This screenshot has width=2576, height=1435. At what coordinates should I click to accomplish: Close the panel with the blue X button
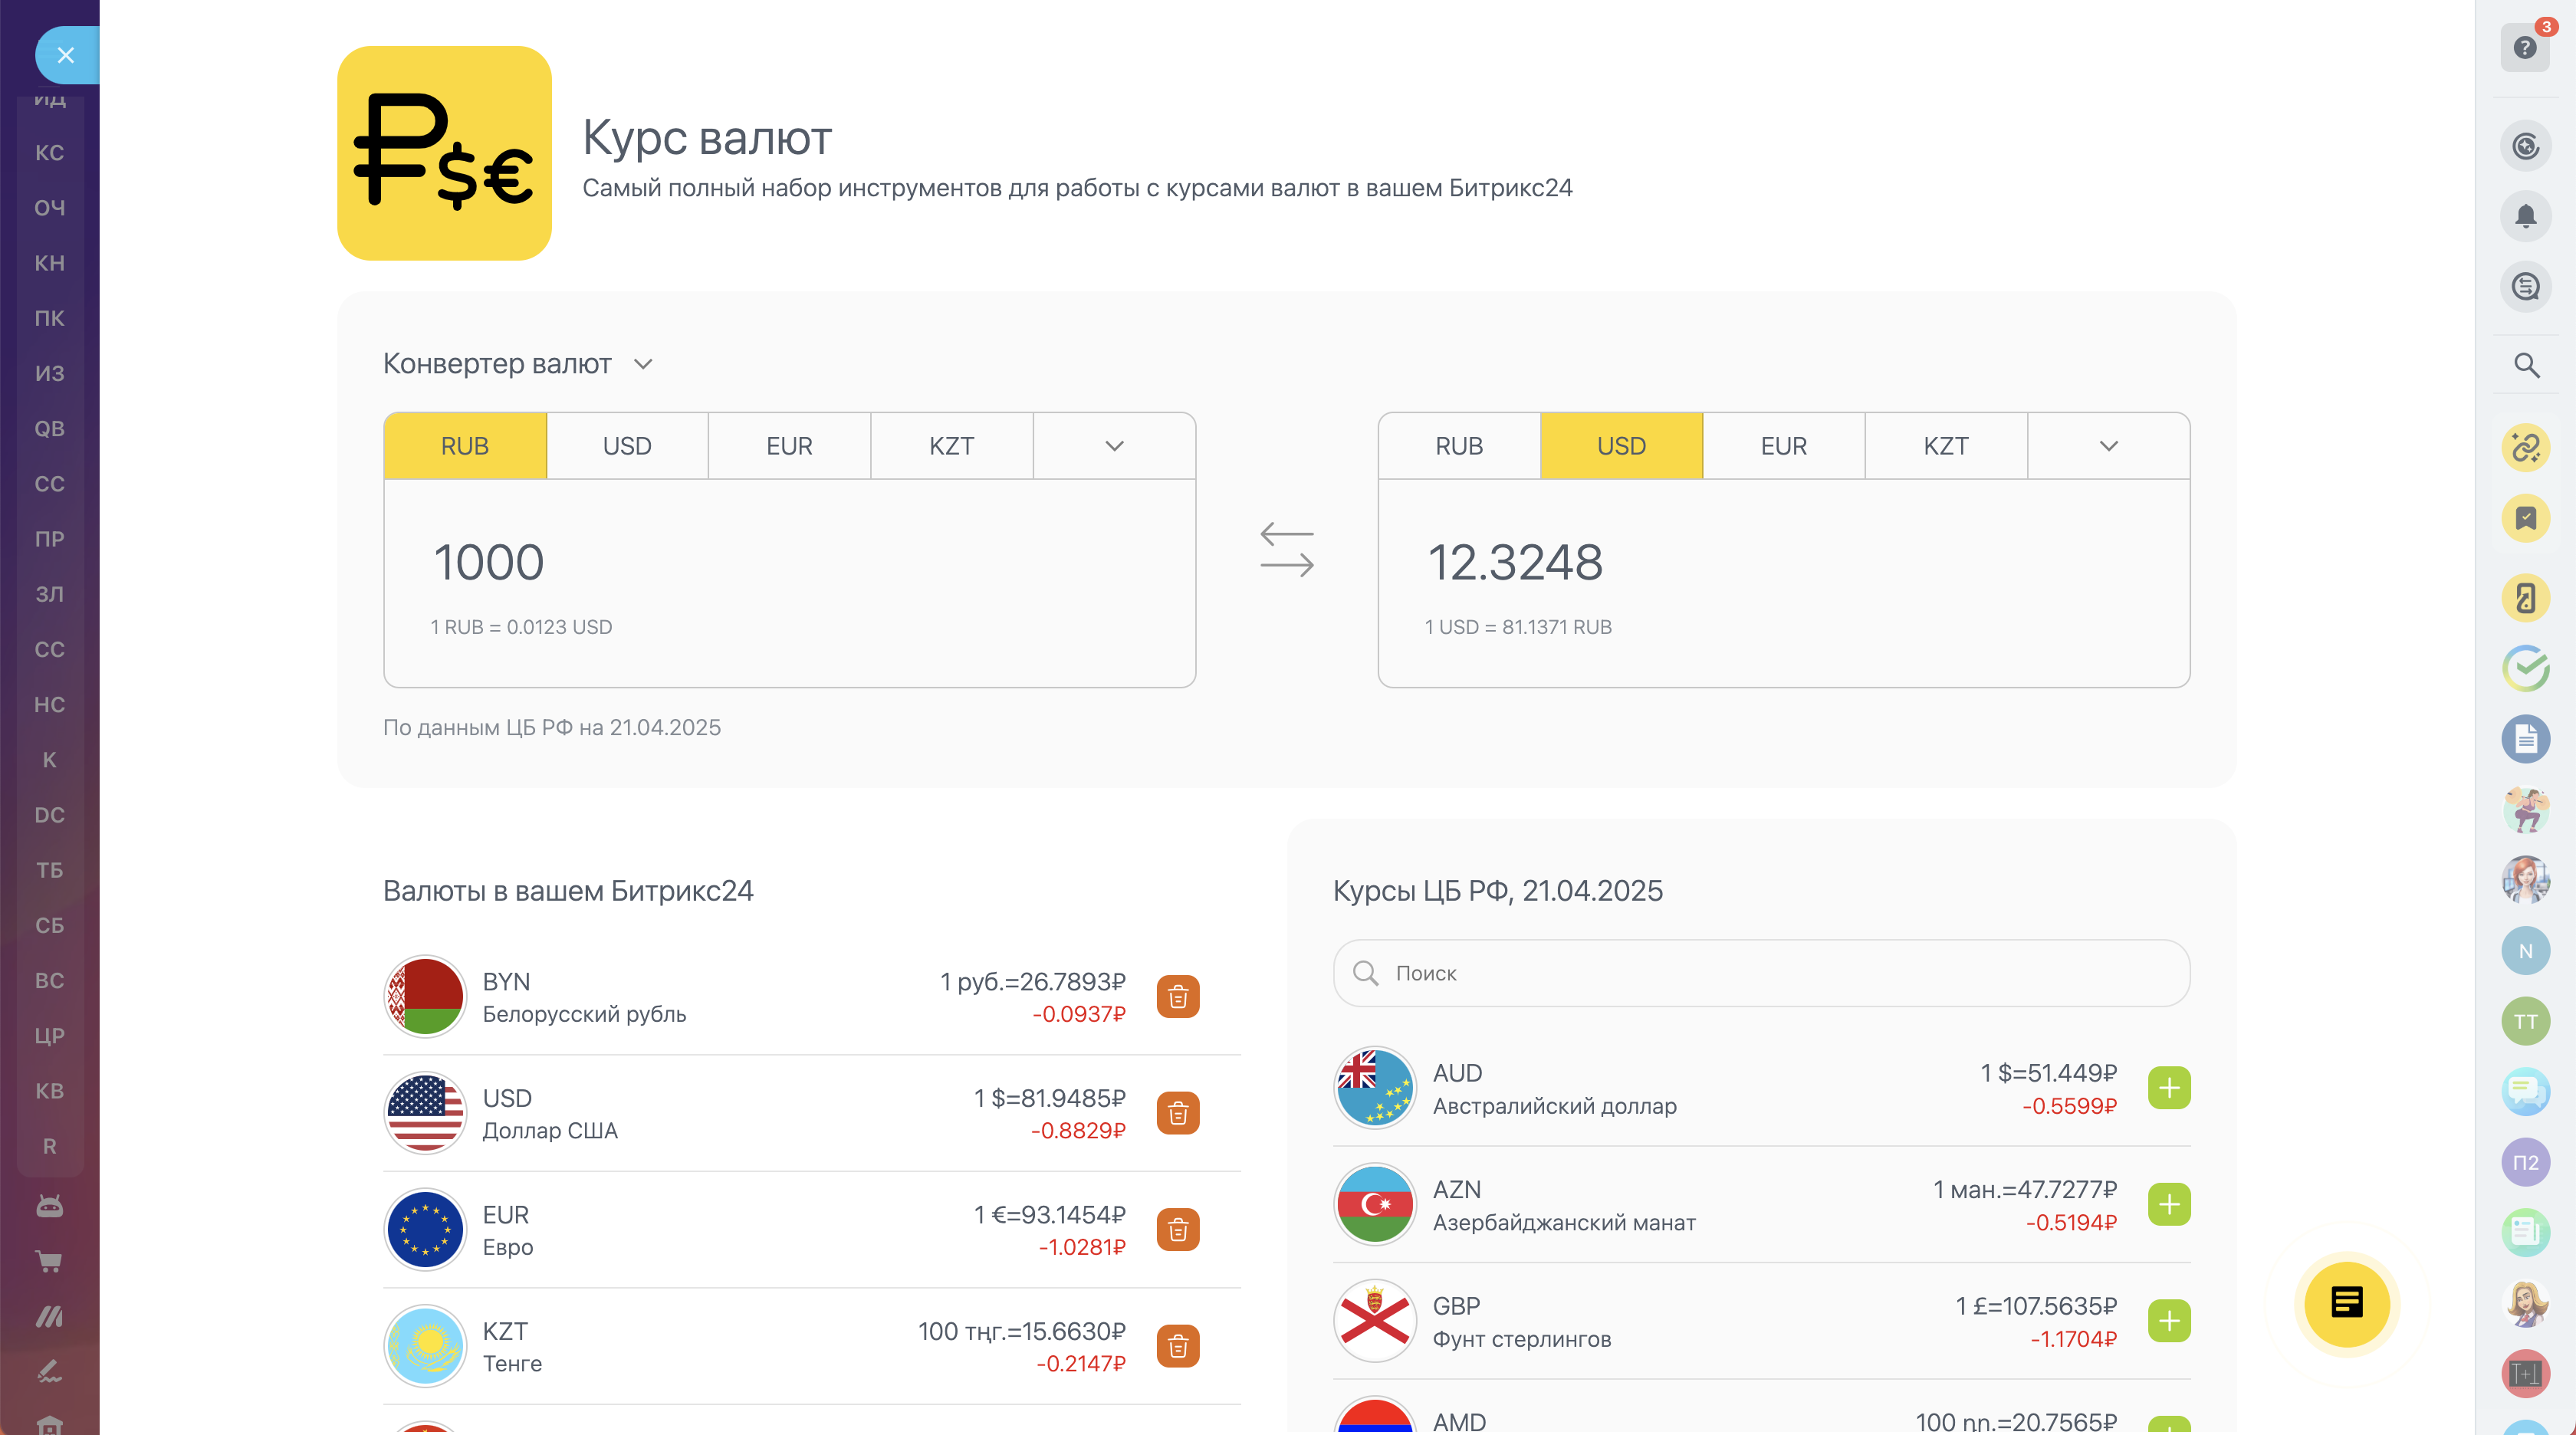tap(66, 55)
